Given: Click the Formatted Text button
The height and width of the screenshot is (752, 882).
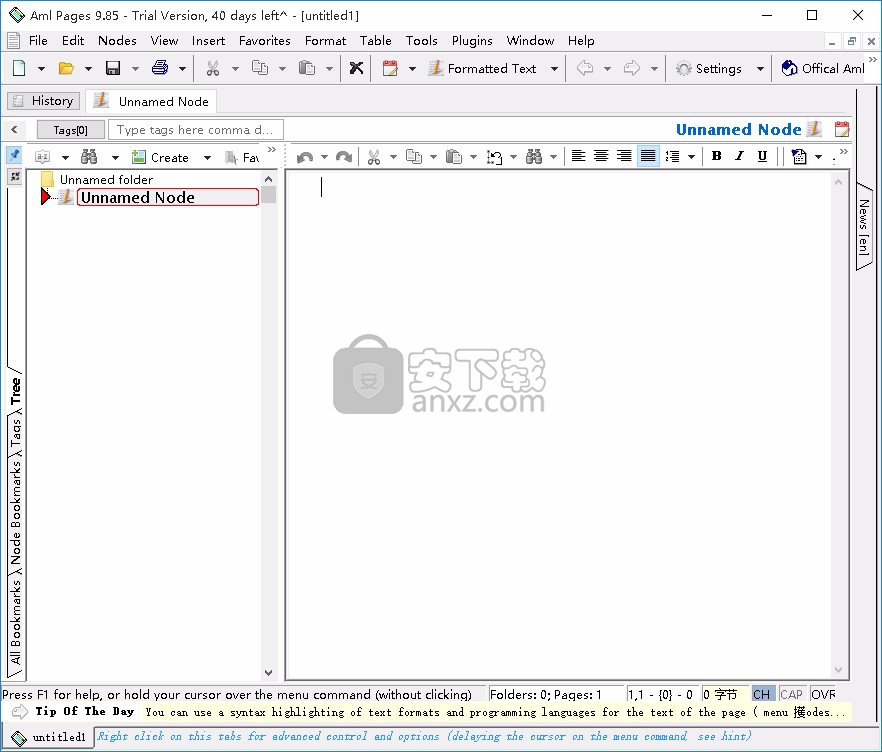Looking at the screenshot, I should [x=483, y=69].
